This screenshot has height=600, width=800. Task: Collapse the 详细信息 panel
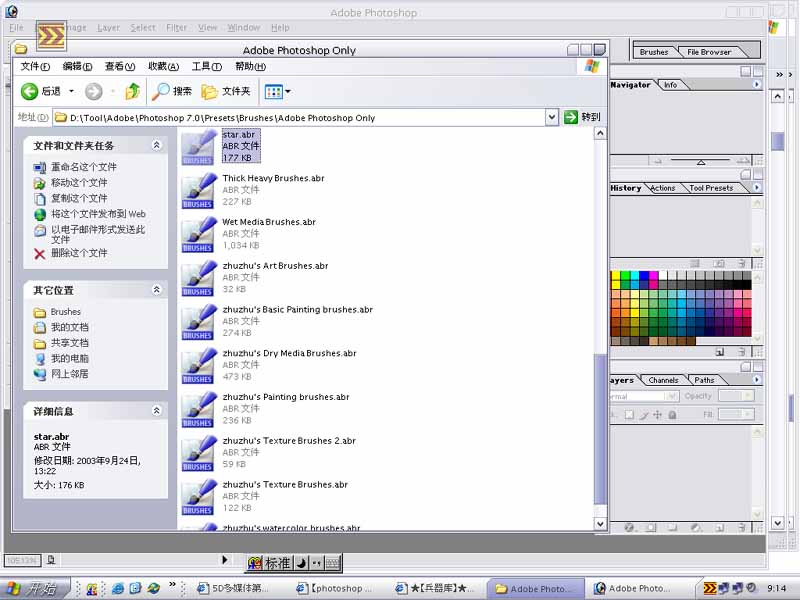[x=157, y=411]
